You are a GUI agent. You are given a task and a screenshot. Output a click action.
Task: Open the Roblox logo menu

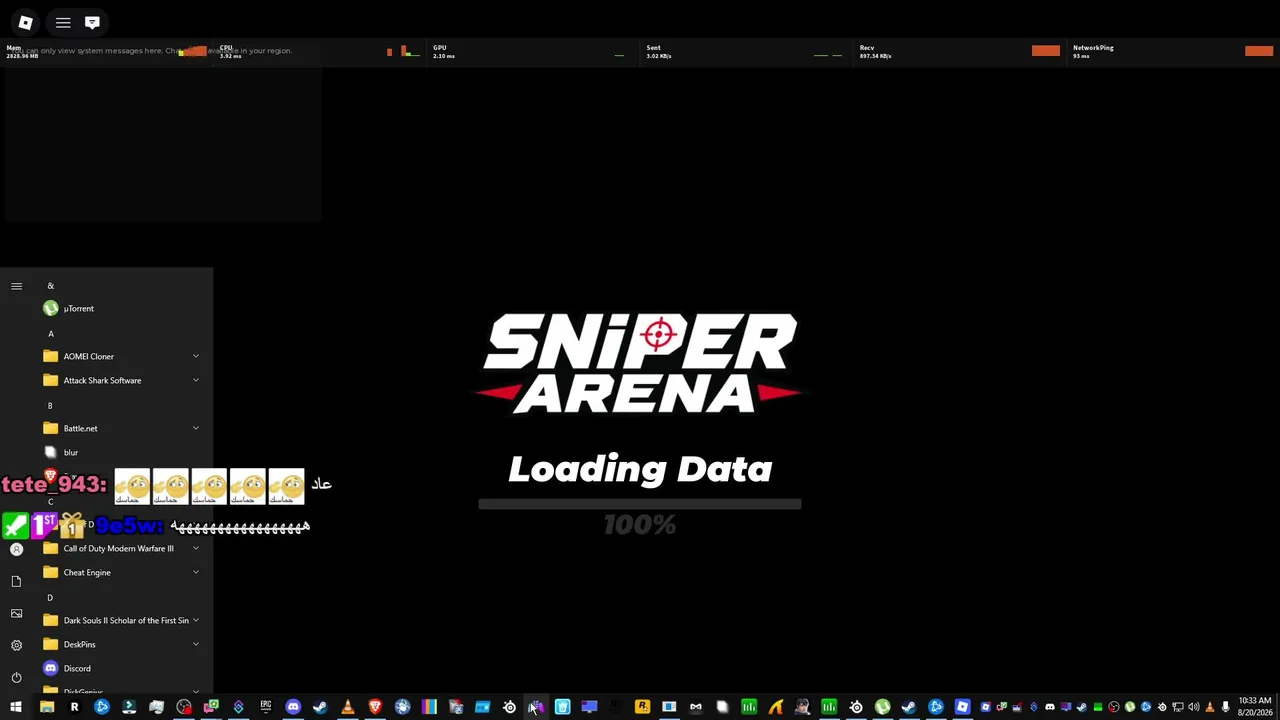click(x=25, y=22)
